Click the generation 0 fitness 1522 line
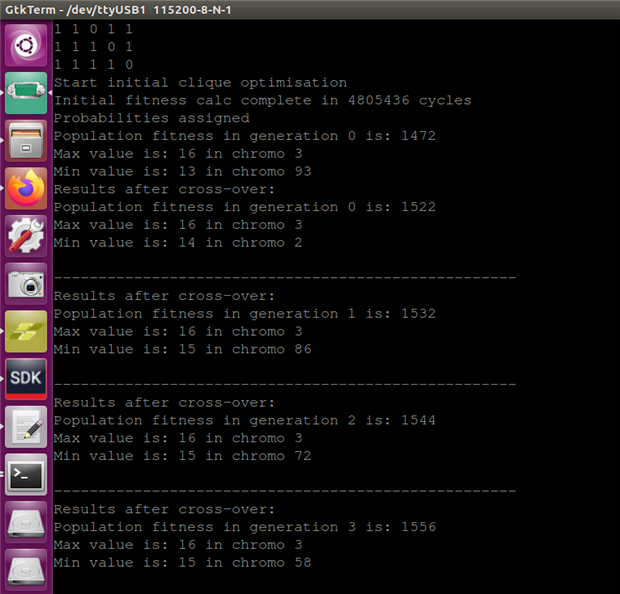The width and height of the screenshot is (620, 594). [x=245, y=207]
